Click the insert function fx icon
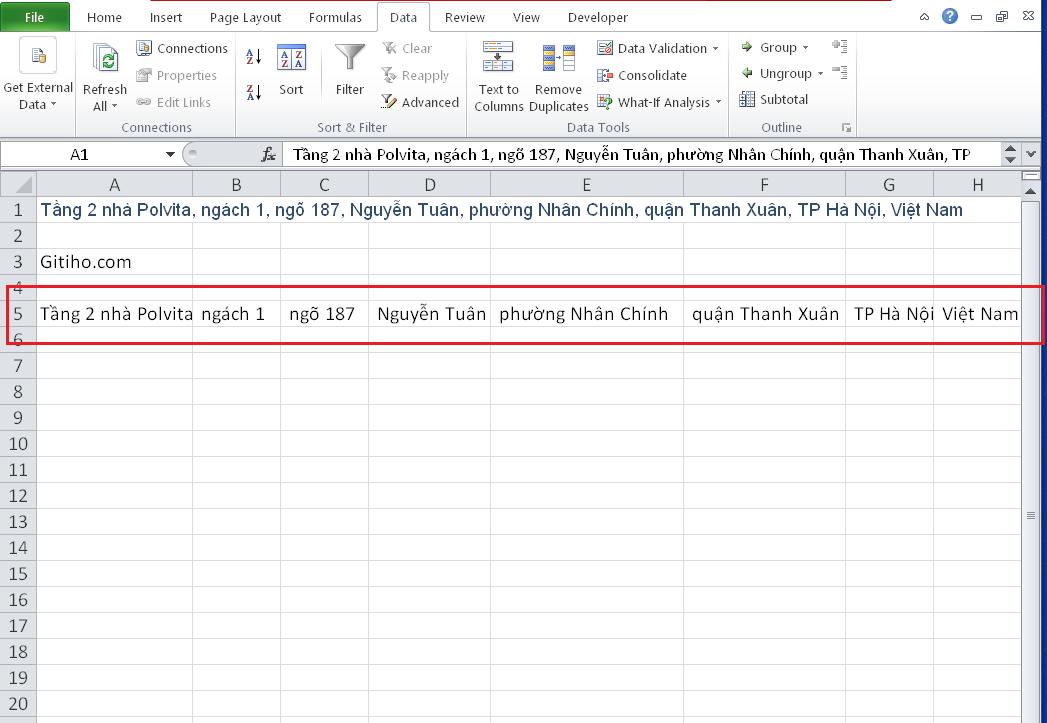1047x723 pixels. [268, 155]
